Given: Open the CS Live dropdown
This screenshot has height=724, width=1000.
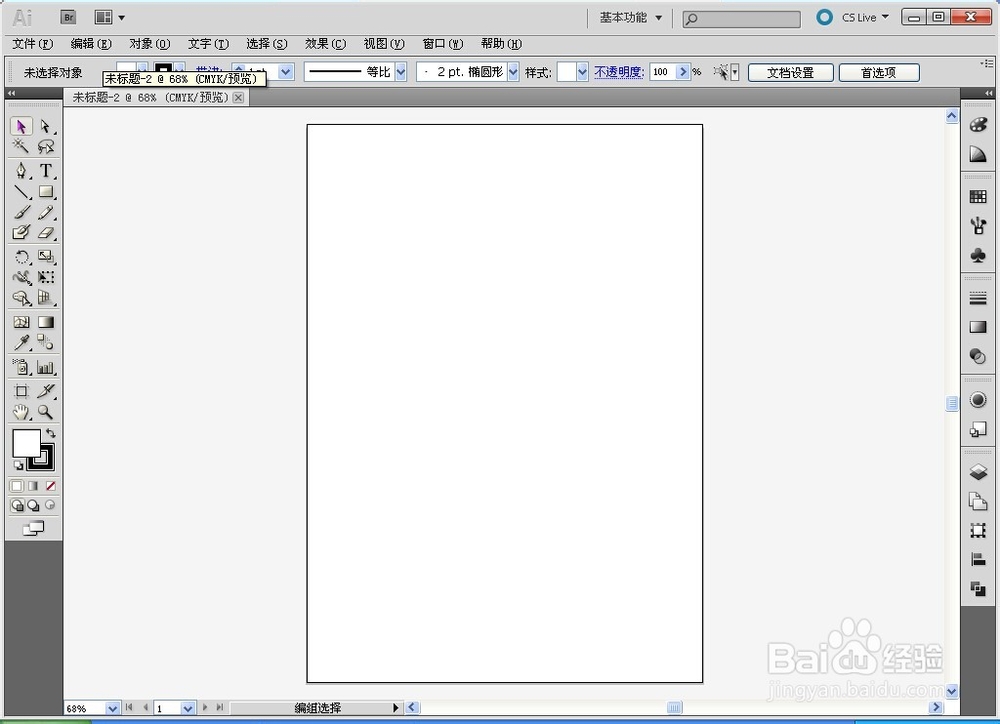Looking at the screenshot, I should 865,18.
